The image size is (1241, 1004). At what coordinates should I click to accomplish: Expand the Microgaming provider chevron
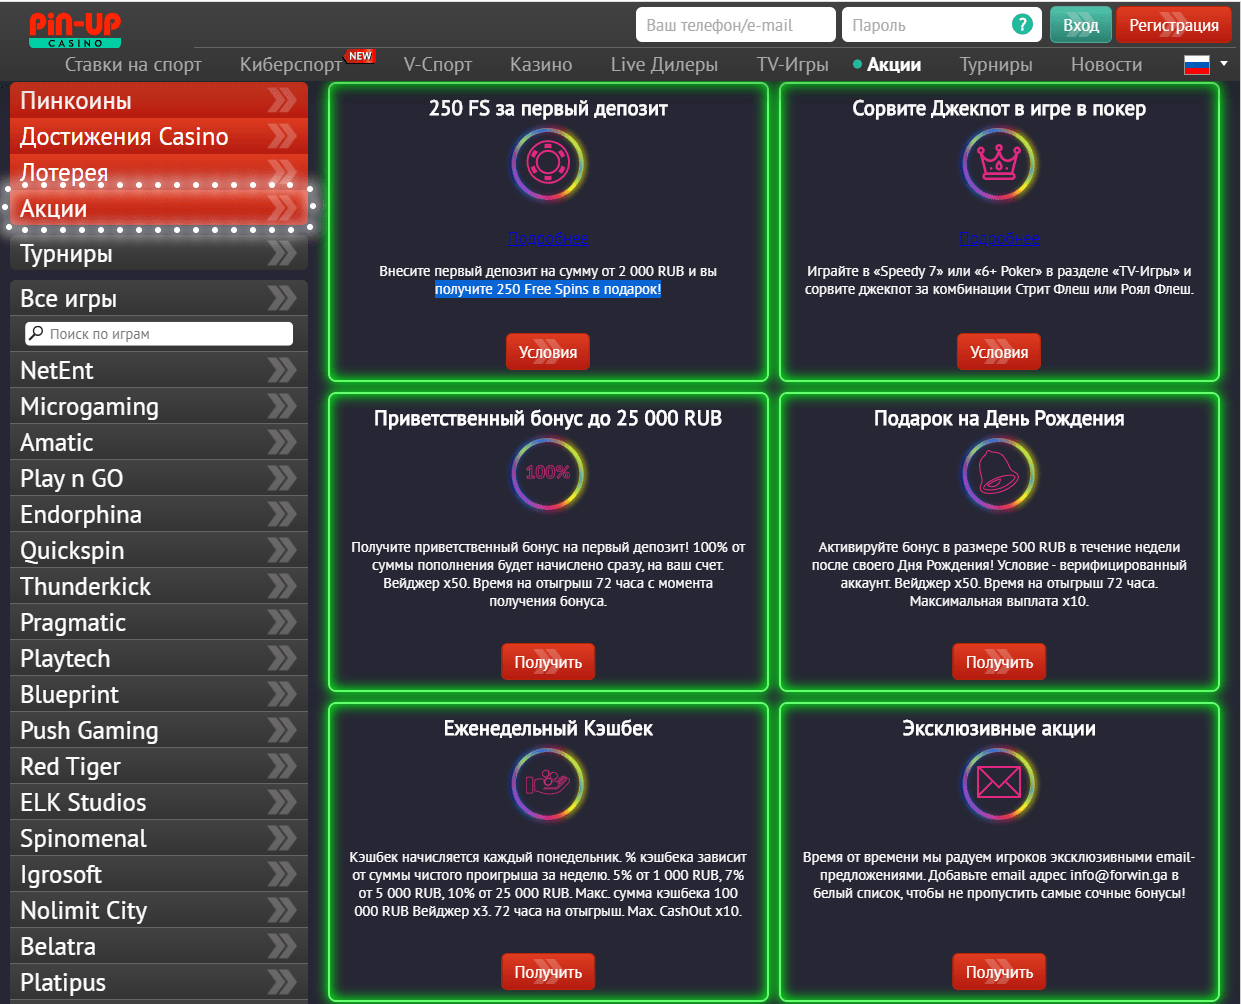pos(282,406)
